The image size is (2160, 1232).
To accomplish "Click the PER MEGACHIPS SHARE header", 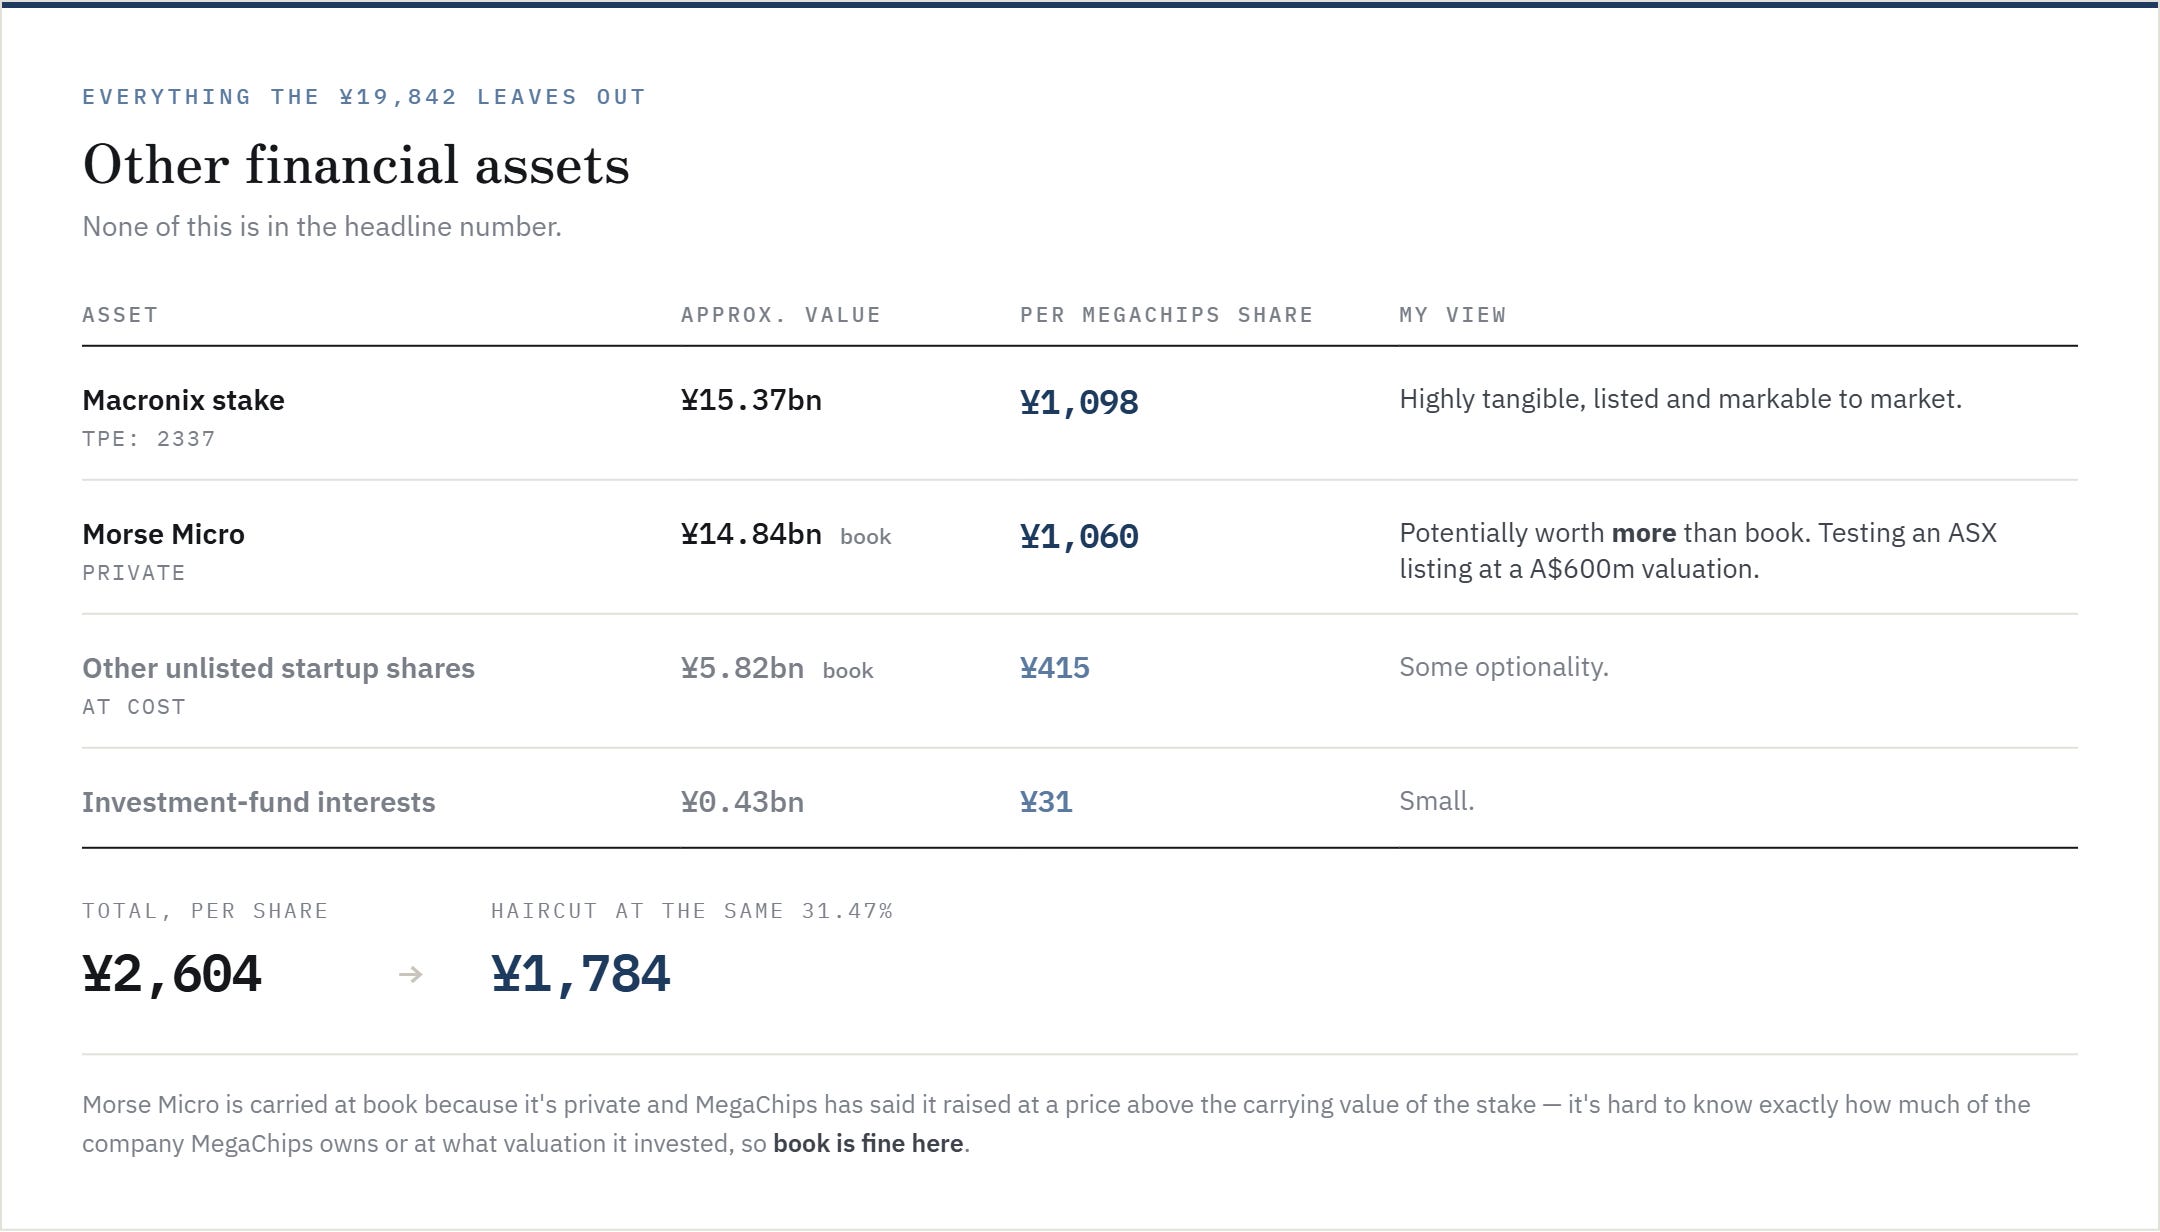I will pyautogui.click(x=1166, y=315).
